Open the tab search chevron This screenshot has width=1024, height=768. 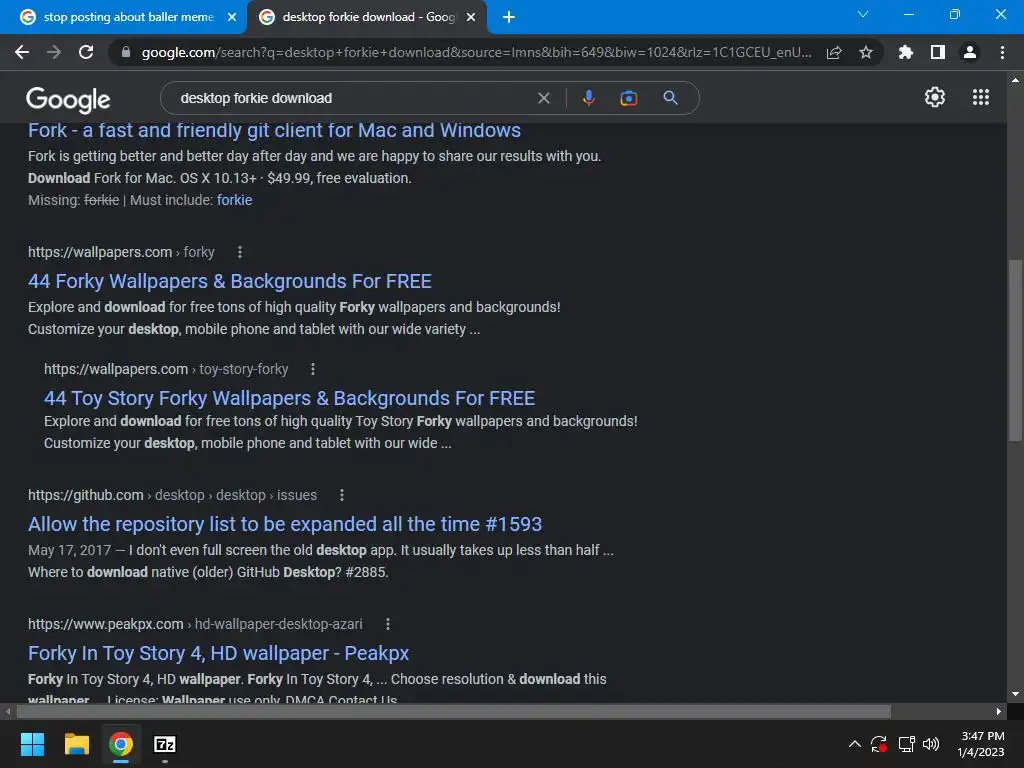point(863,14)
